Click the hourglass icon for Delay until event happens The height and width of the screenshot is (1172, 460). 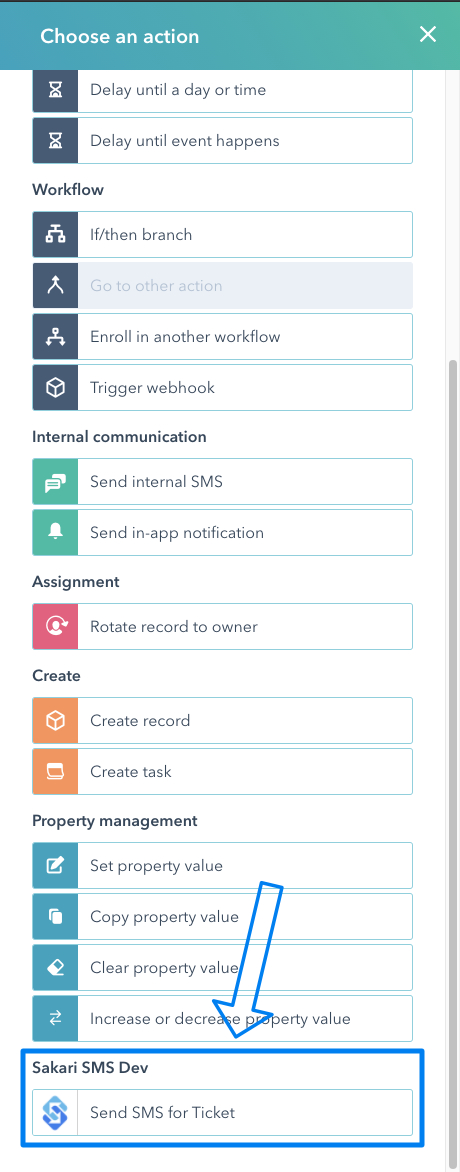pos(55,141)
